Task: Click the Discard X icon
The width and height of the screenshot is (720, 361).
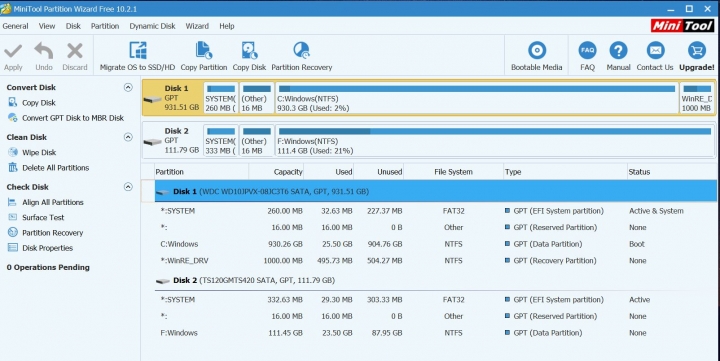Action: [74, 51]
